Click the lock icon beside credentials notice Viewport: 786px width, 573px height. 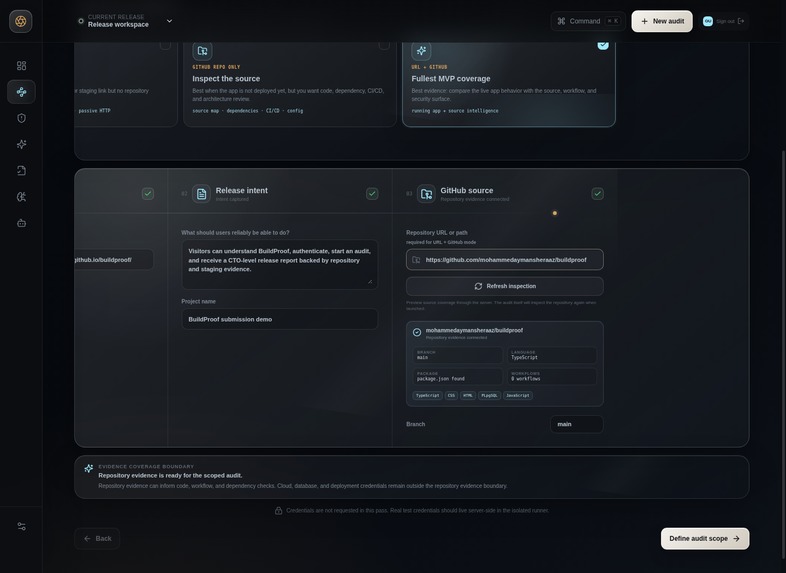[278, 510]
